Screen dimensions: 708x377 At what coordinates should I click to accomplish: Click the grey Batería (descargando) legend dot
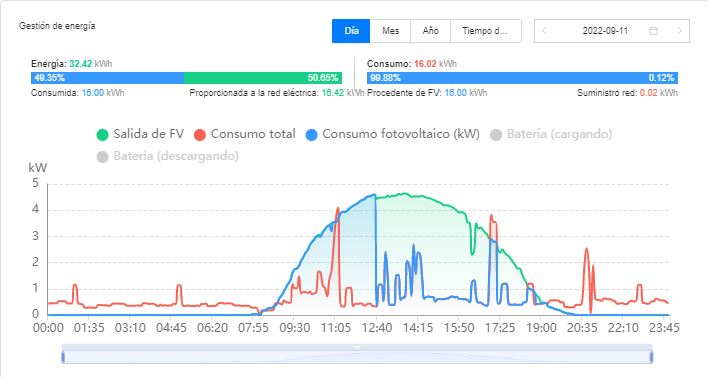point(102,157)
